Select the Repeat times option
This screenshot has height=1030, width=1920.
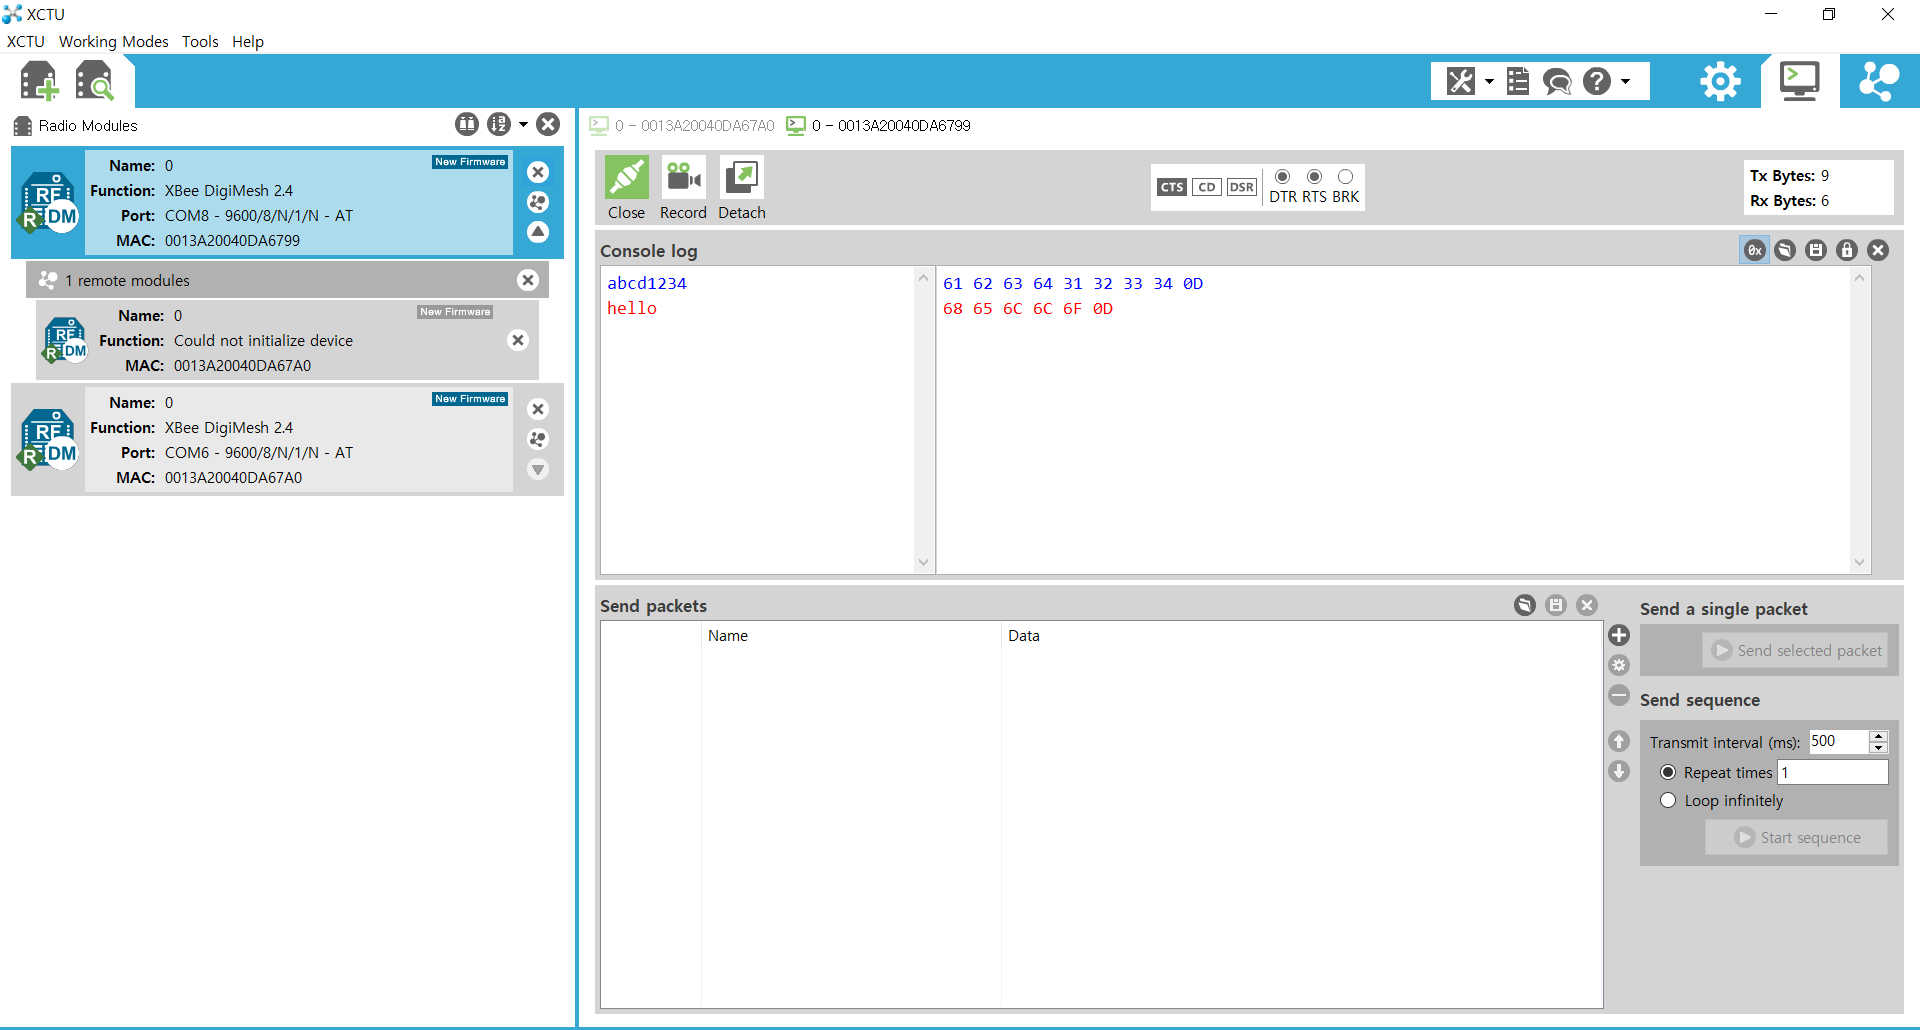pos(1668,772)
